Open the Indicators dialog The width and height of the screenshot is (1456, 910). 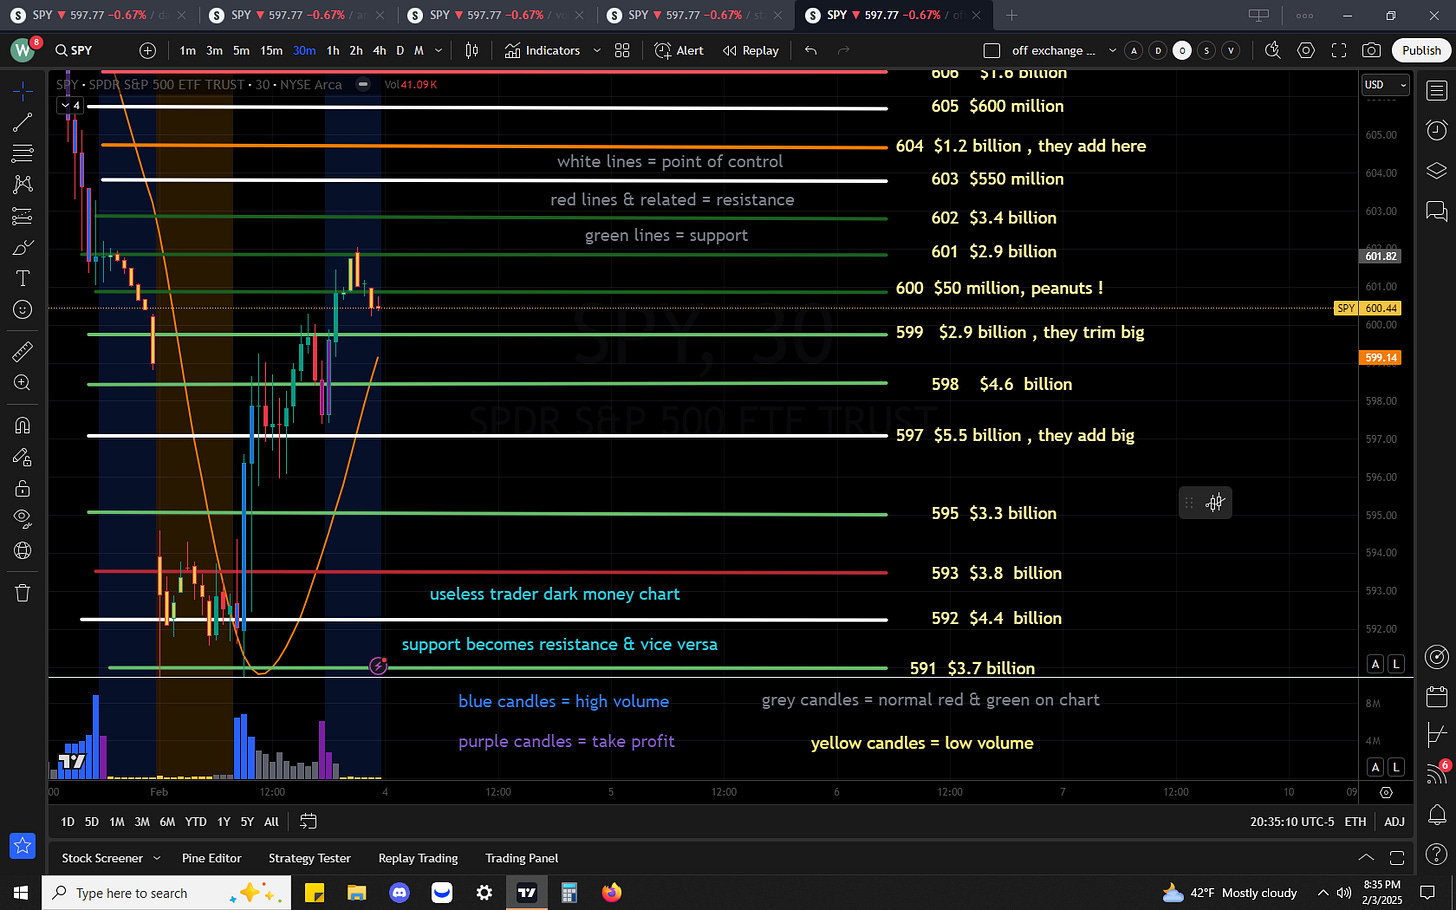tap(542, 50)
